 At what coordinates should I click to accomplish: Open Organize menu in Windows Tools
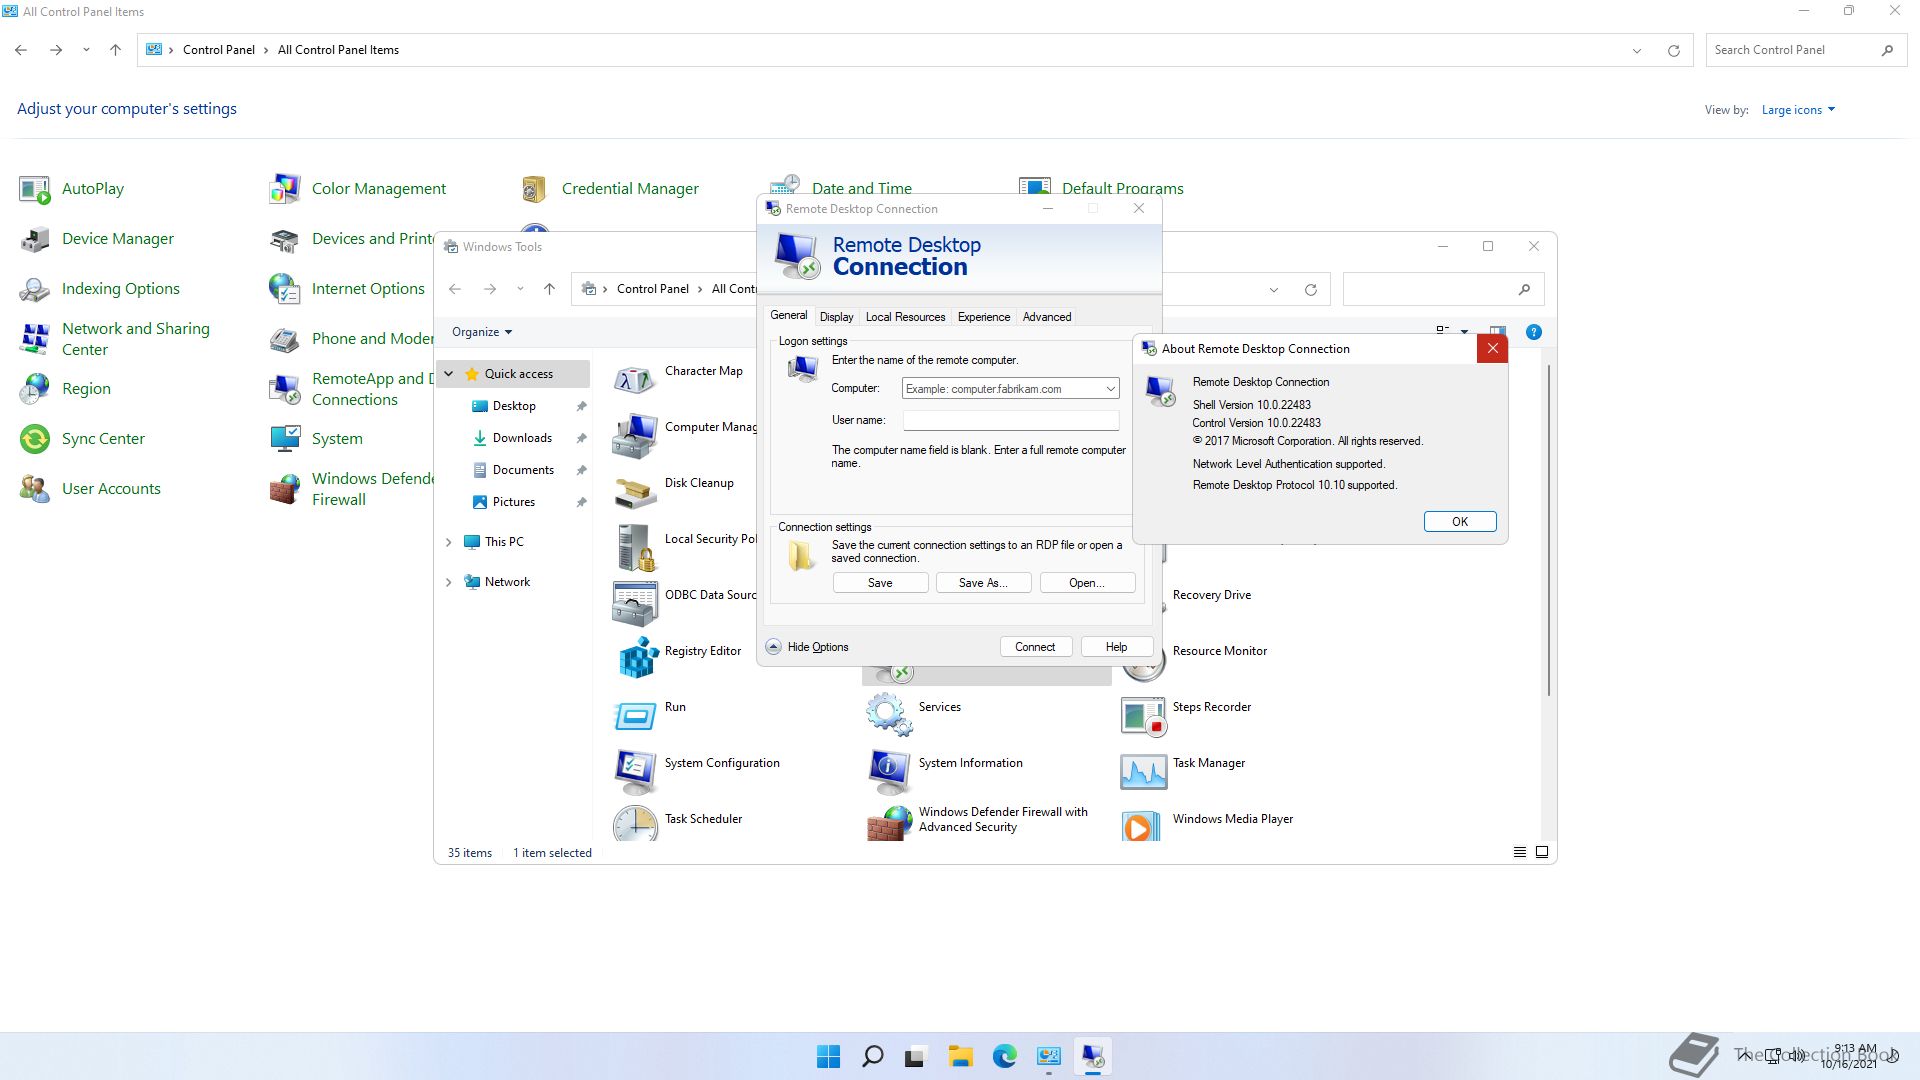[482, 332]
